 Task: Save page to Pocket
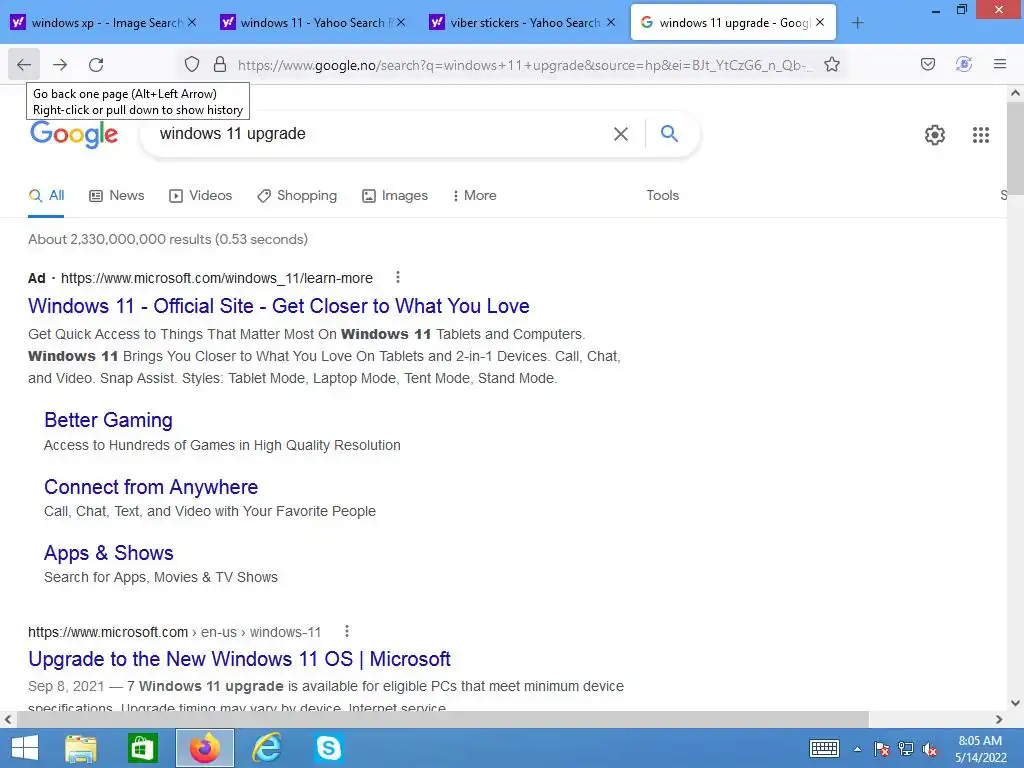coord(927,64)
